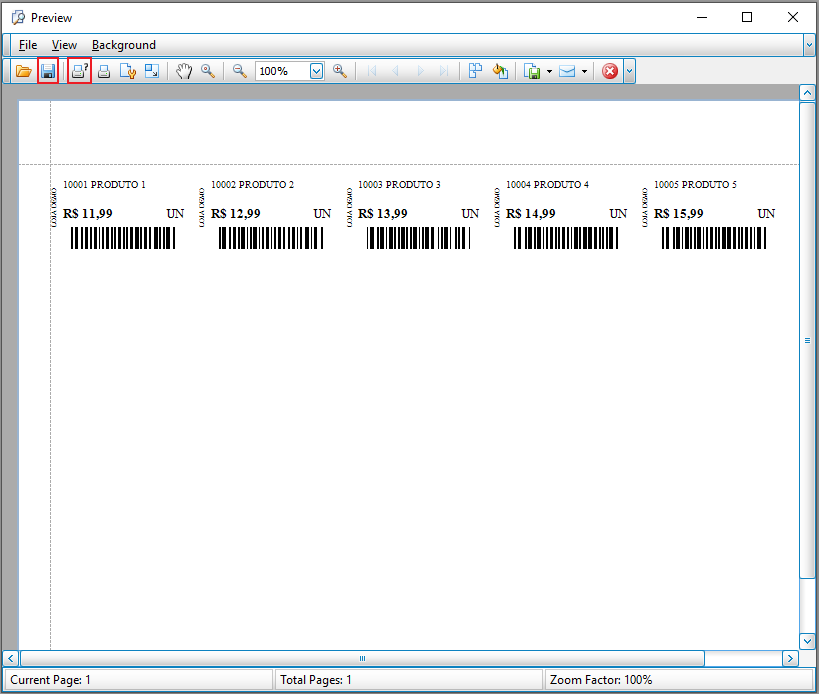
Task: Click the quick print printer icon
Action: point(104,72)
